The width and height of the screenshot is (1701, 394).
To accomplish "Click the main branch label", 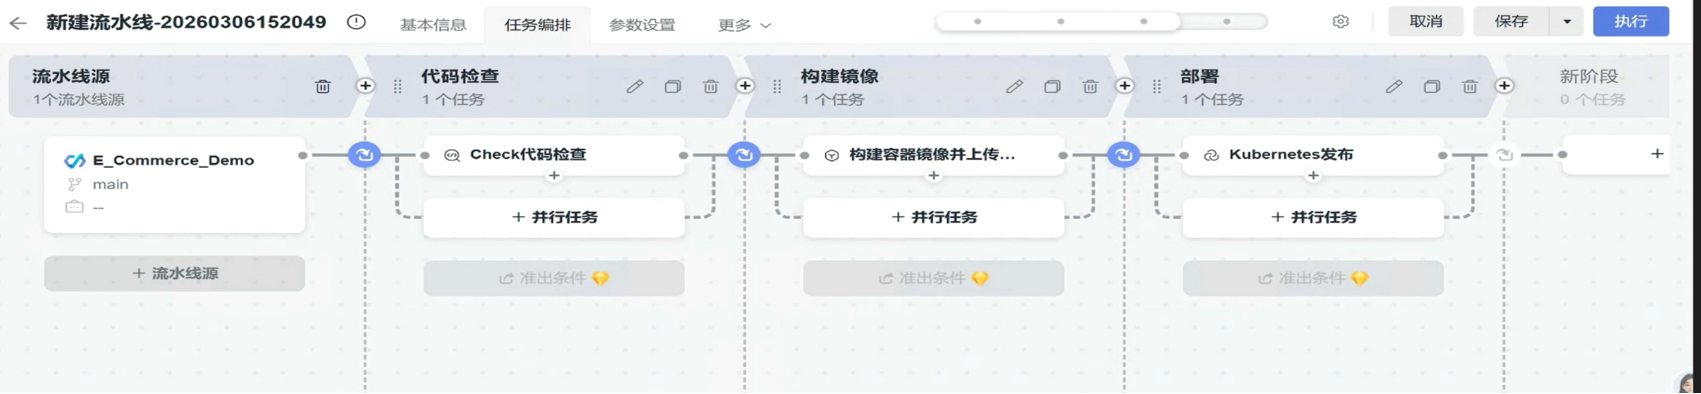I will coord(110,184).
